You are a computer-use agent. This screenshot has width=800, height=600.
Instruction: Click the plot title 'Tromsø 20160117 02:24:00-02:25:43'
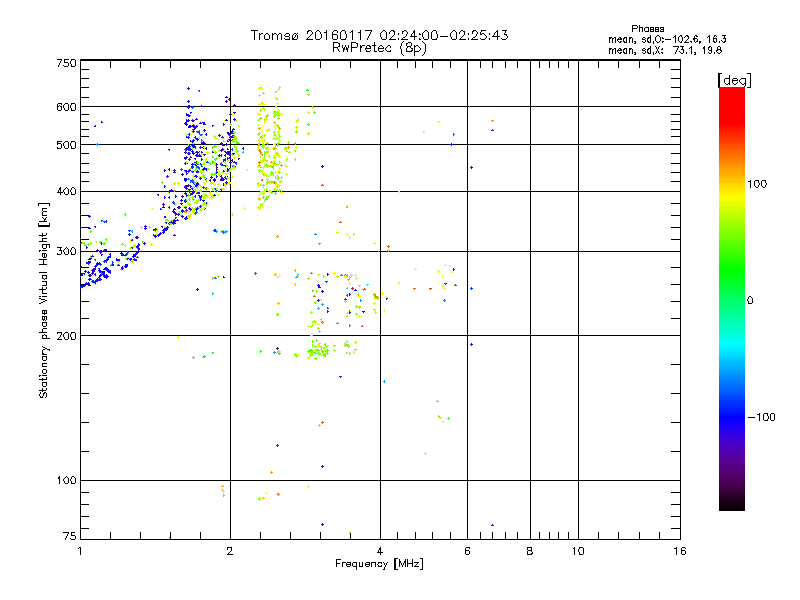coord(379,35)
